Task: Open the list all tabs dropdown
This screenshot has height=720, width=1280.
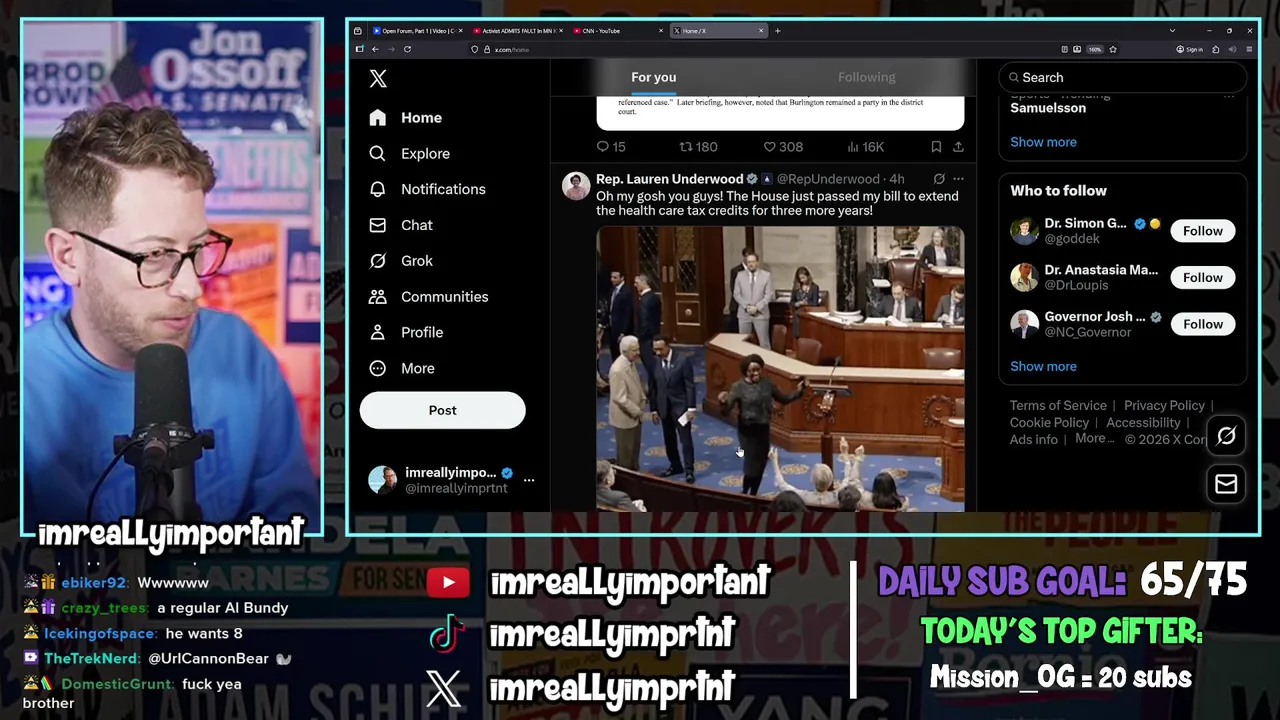Action: 1172,31
